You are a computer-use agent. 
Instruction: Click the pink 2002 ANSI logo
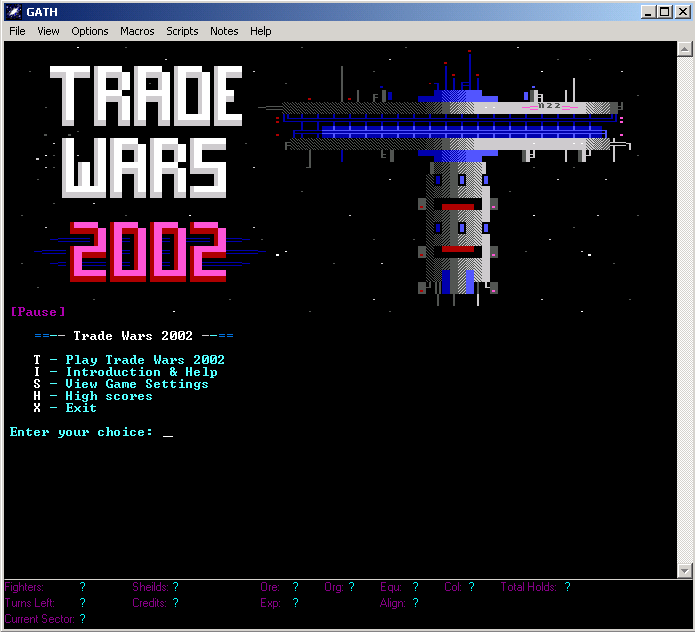click(x=148, y=251)
